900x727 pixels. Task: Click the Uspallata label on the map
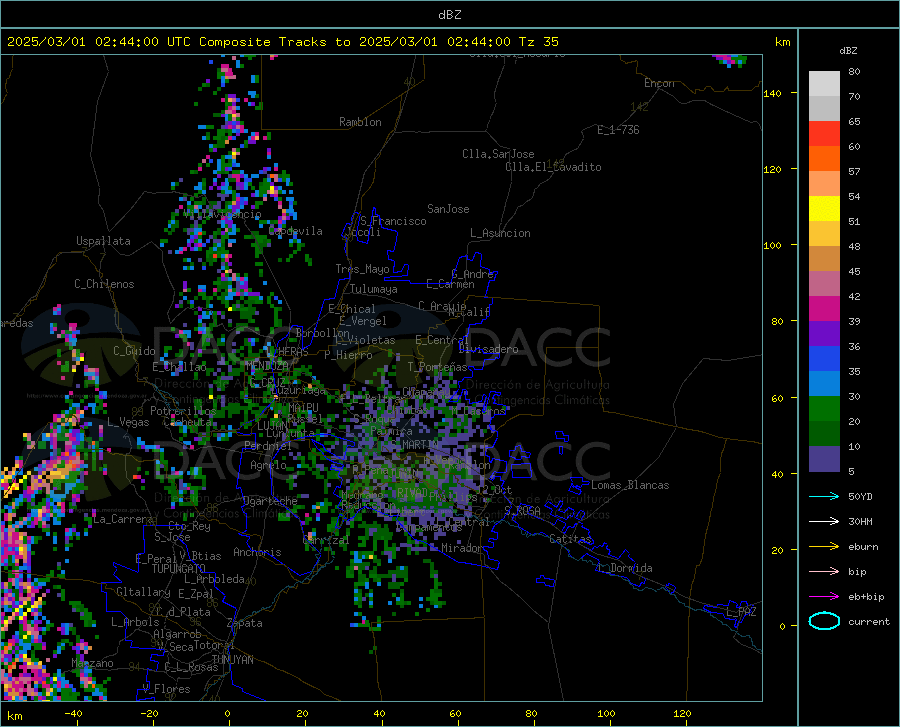[103, 241]
